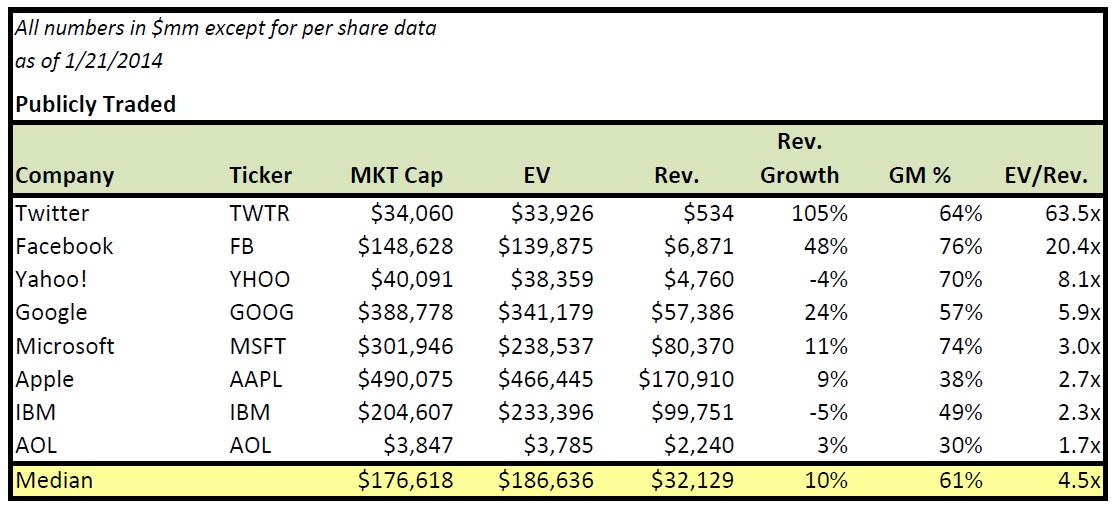Click the Median row label

[x=54, y=480]
